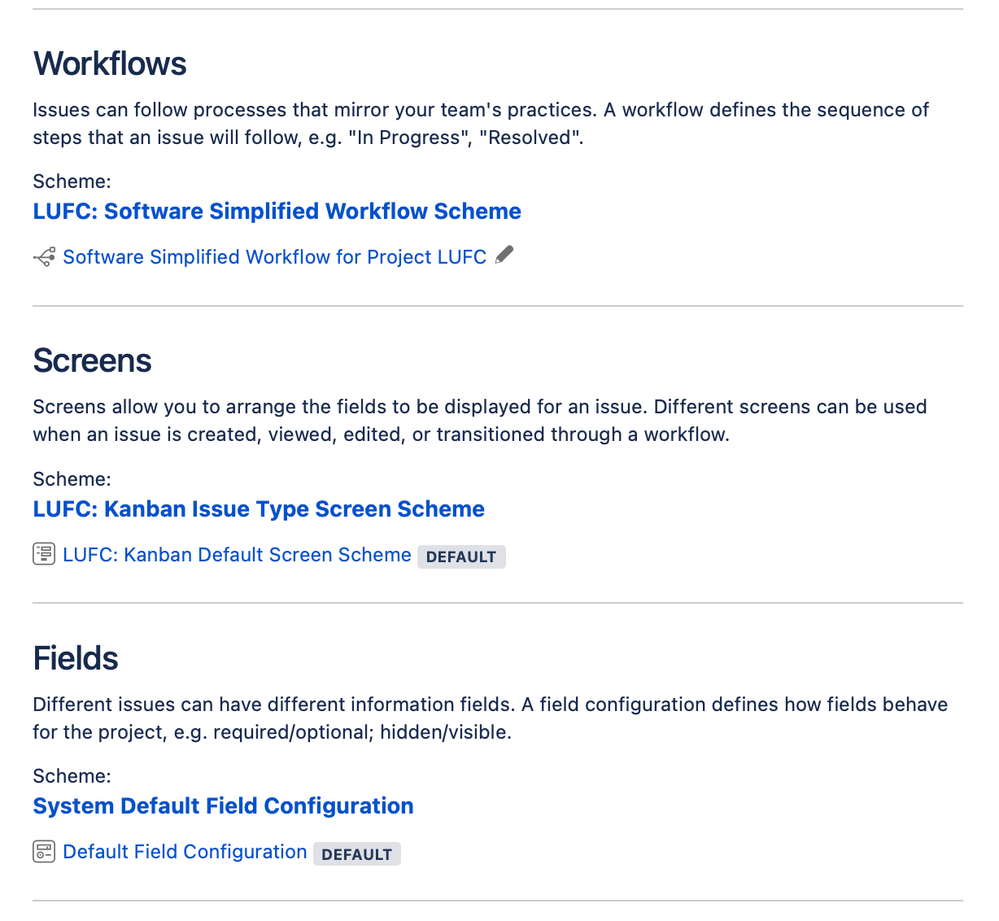
Task: Open the Default Field Configuration link
Action: [184, 851]
